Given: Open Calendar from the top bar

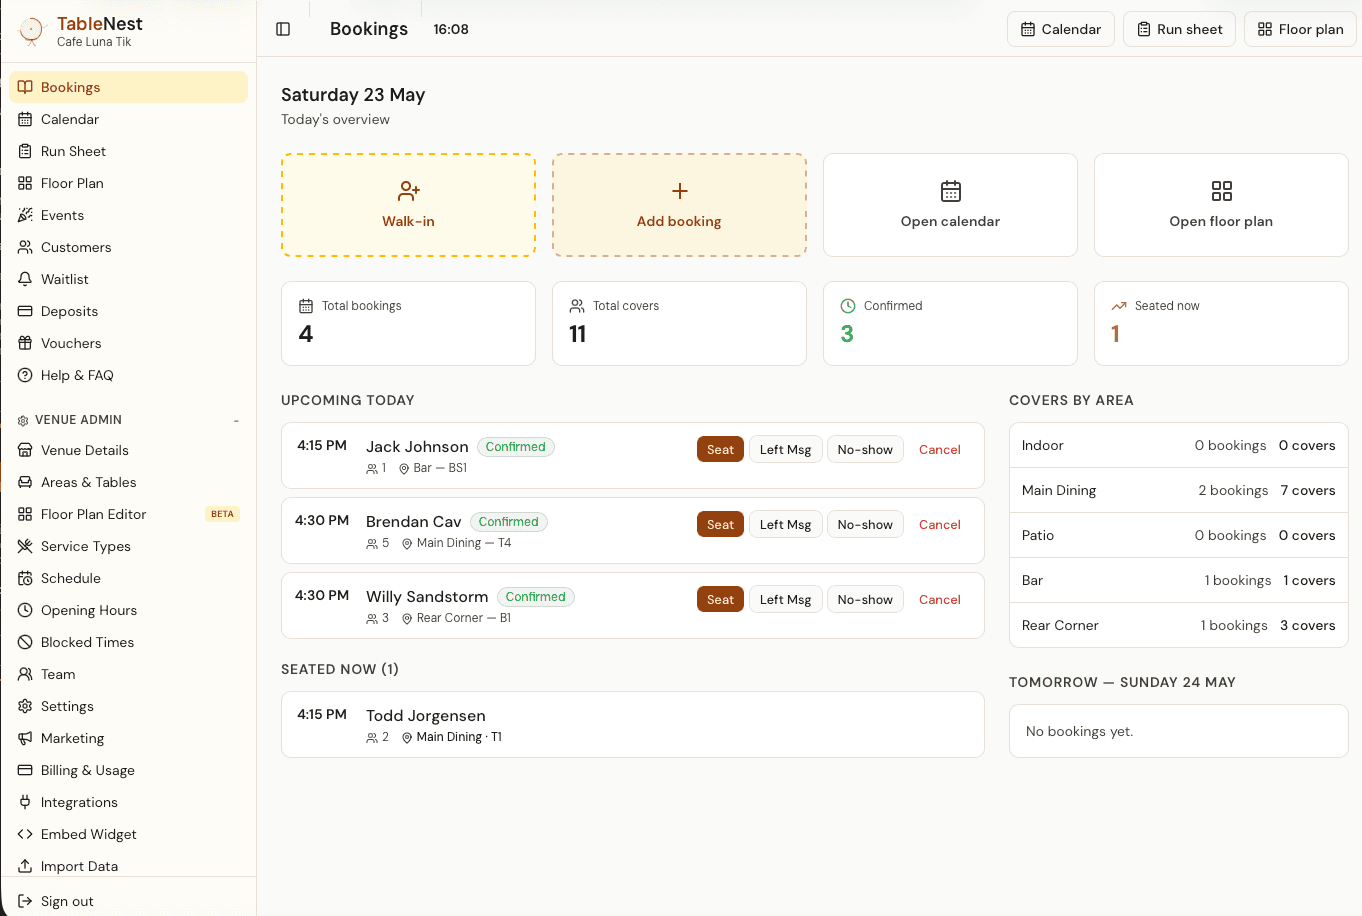Looking at the screenshot, I should [x=1061, y=29].
